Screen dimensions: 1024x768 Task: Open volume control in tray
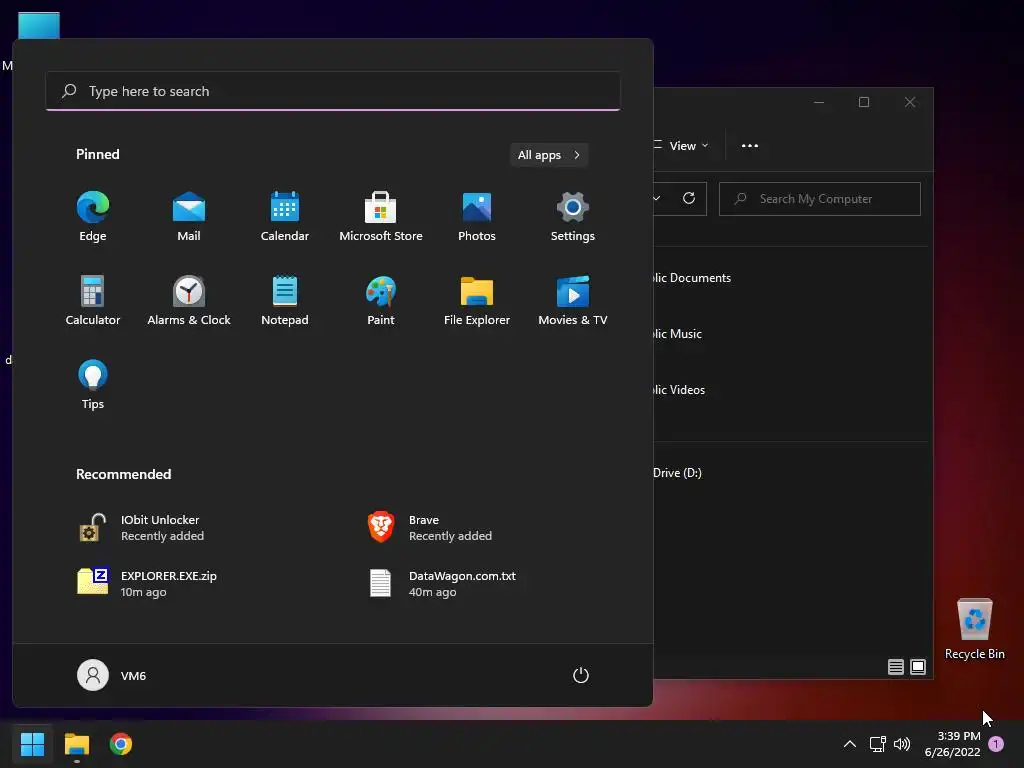[902, 744]
